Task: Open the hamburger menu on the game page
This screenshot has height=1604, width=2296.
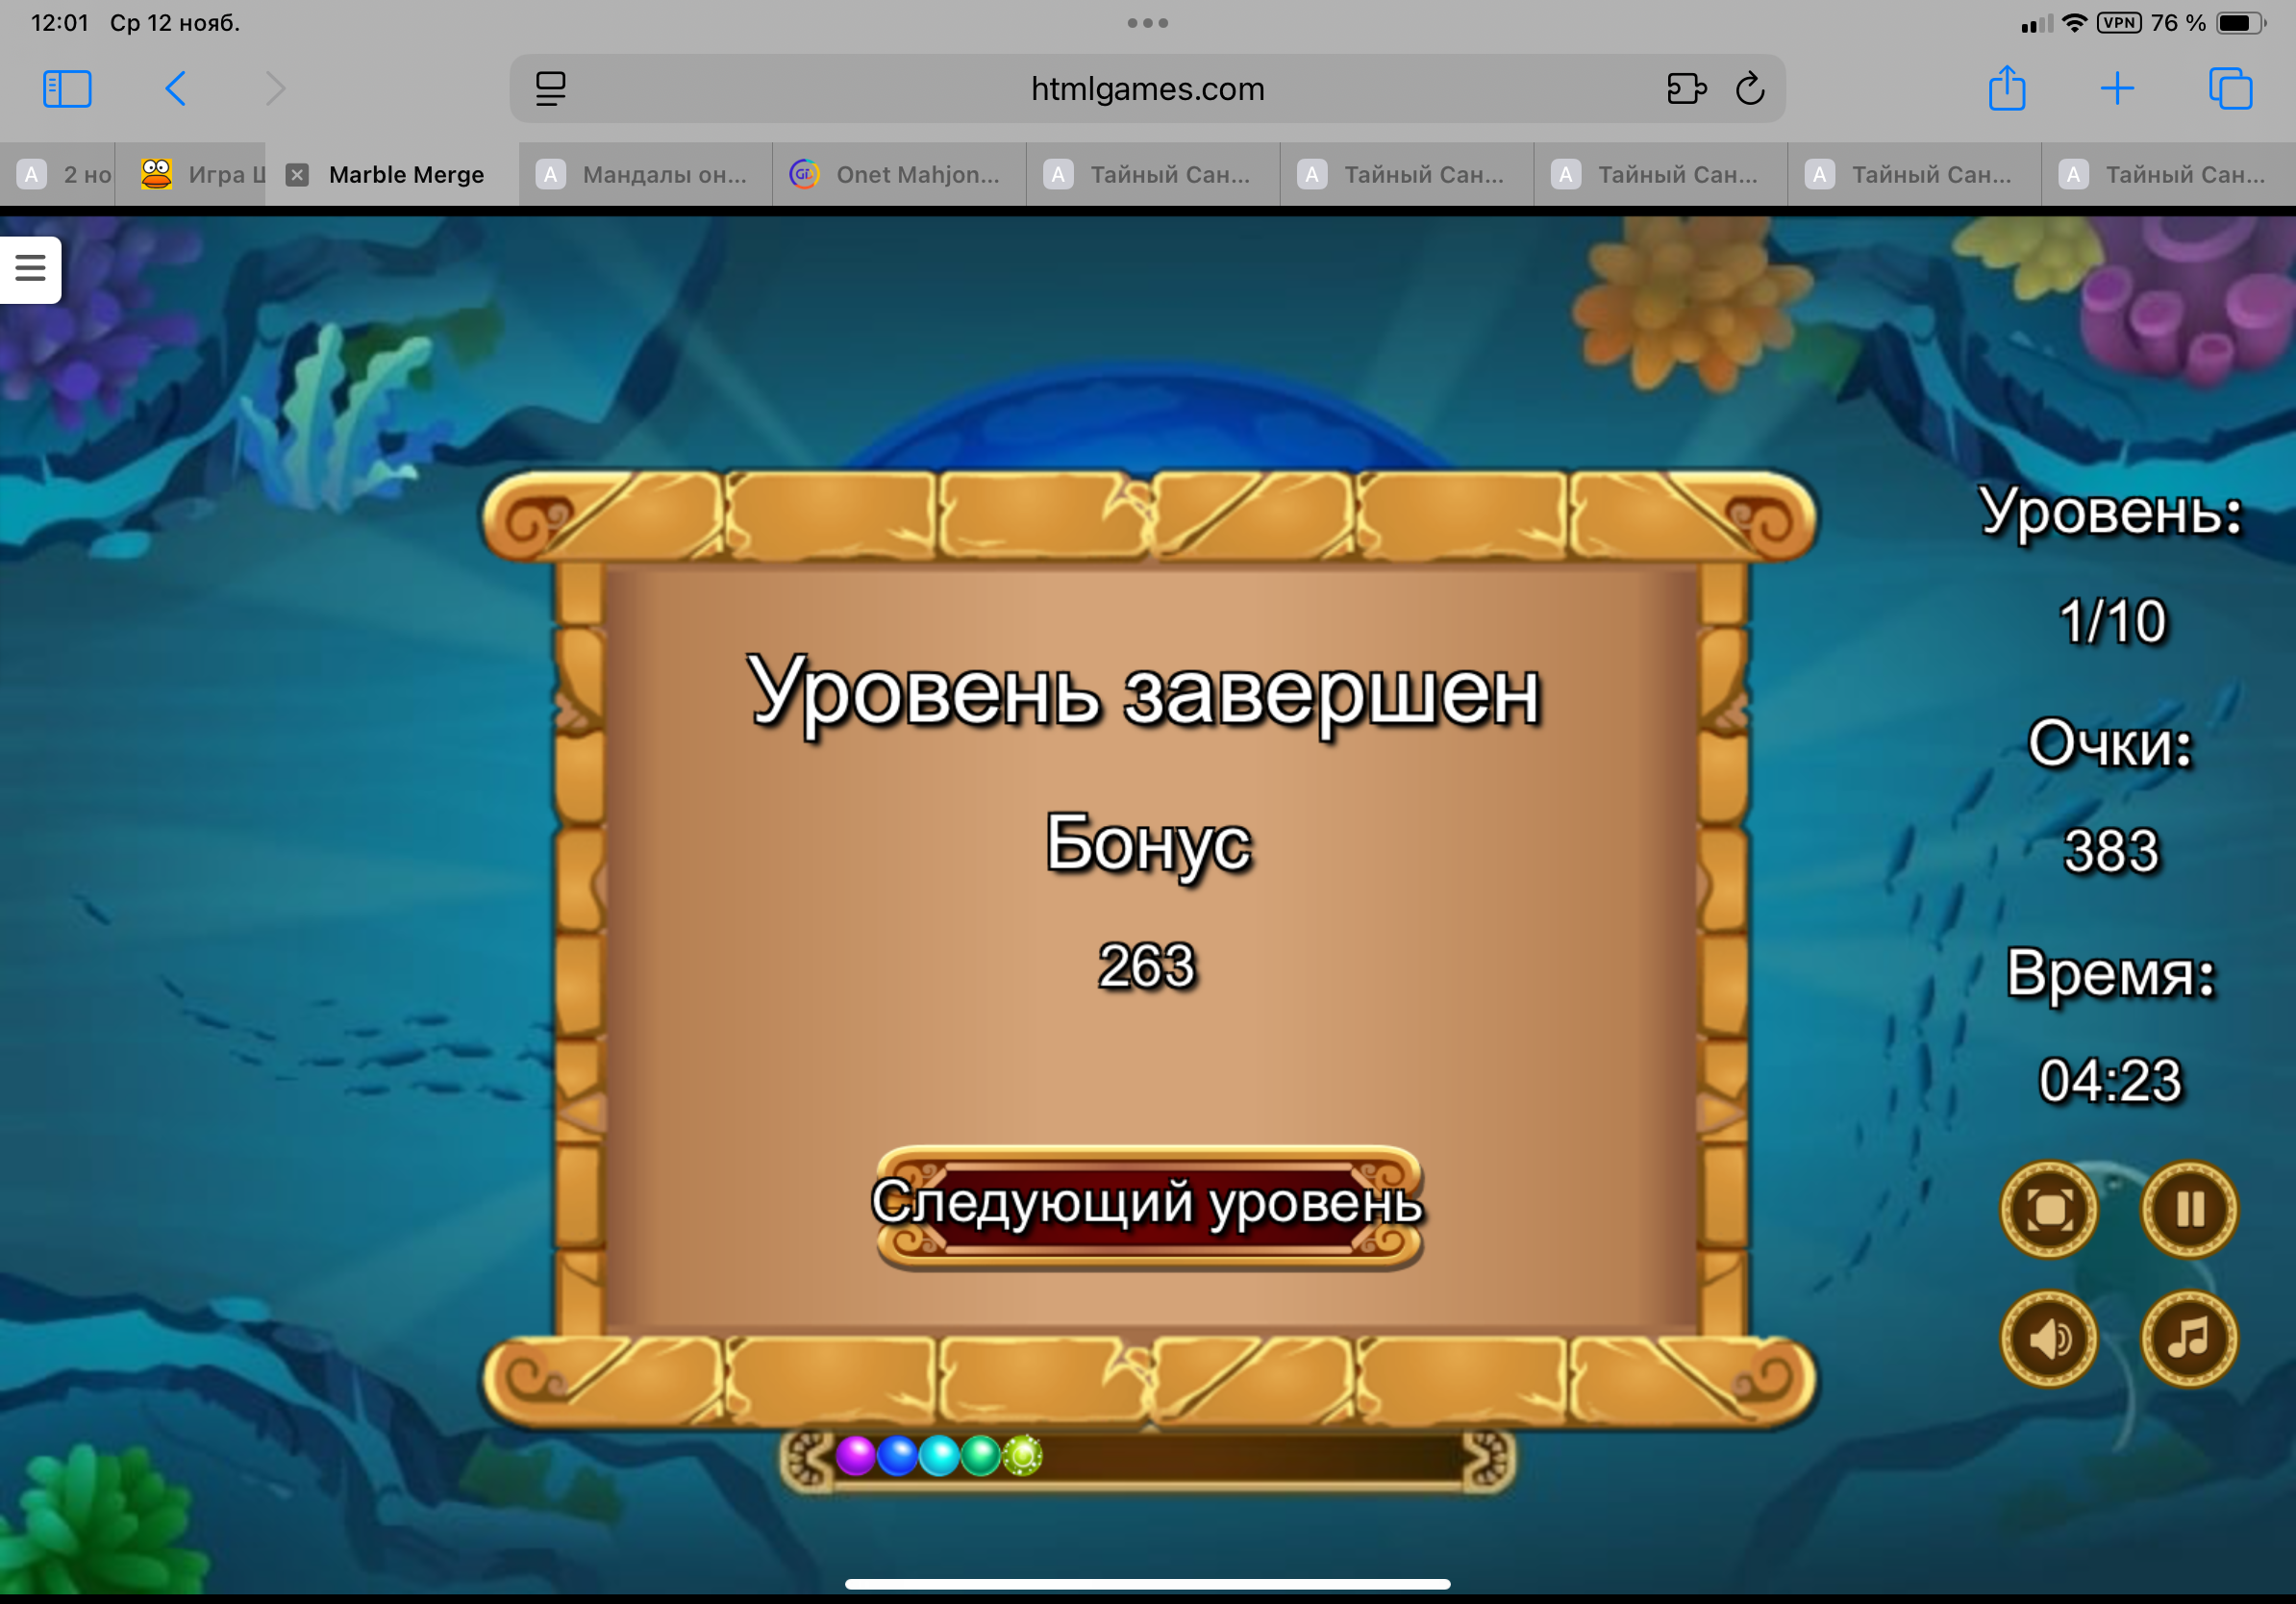Action: tap(31, 268)
